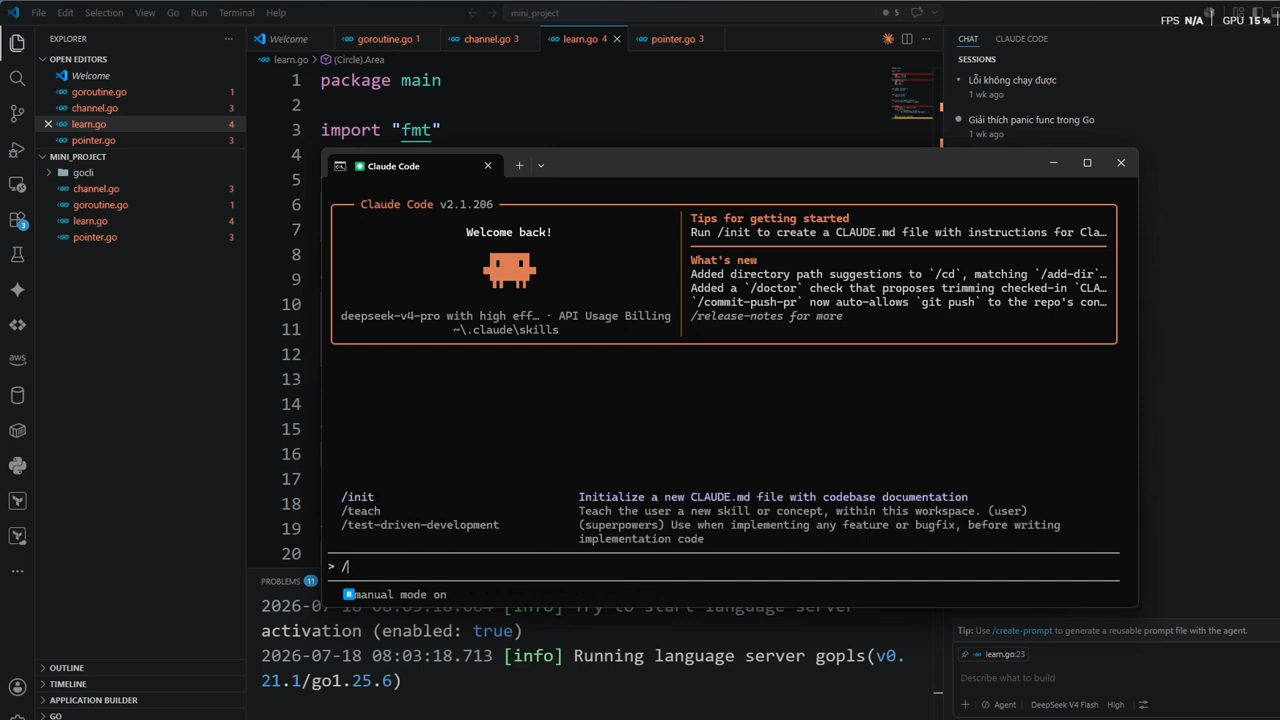This screenshot has height=720, width=1280.
Task: Switch to the goroutine.go editor tab
Action: (385, 39)
